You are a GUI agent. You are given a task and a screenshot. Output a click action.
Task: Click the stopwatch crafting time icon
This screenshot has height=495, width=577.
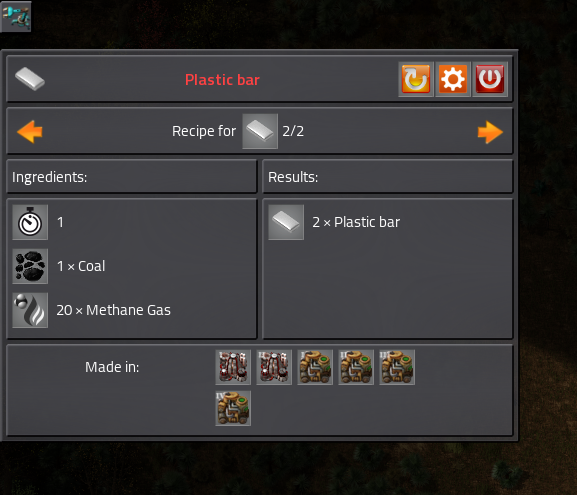coord(30,222)
